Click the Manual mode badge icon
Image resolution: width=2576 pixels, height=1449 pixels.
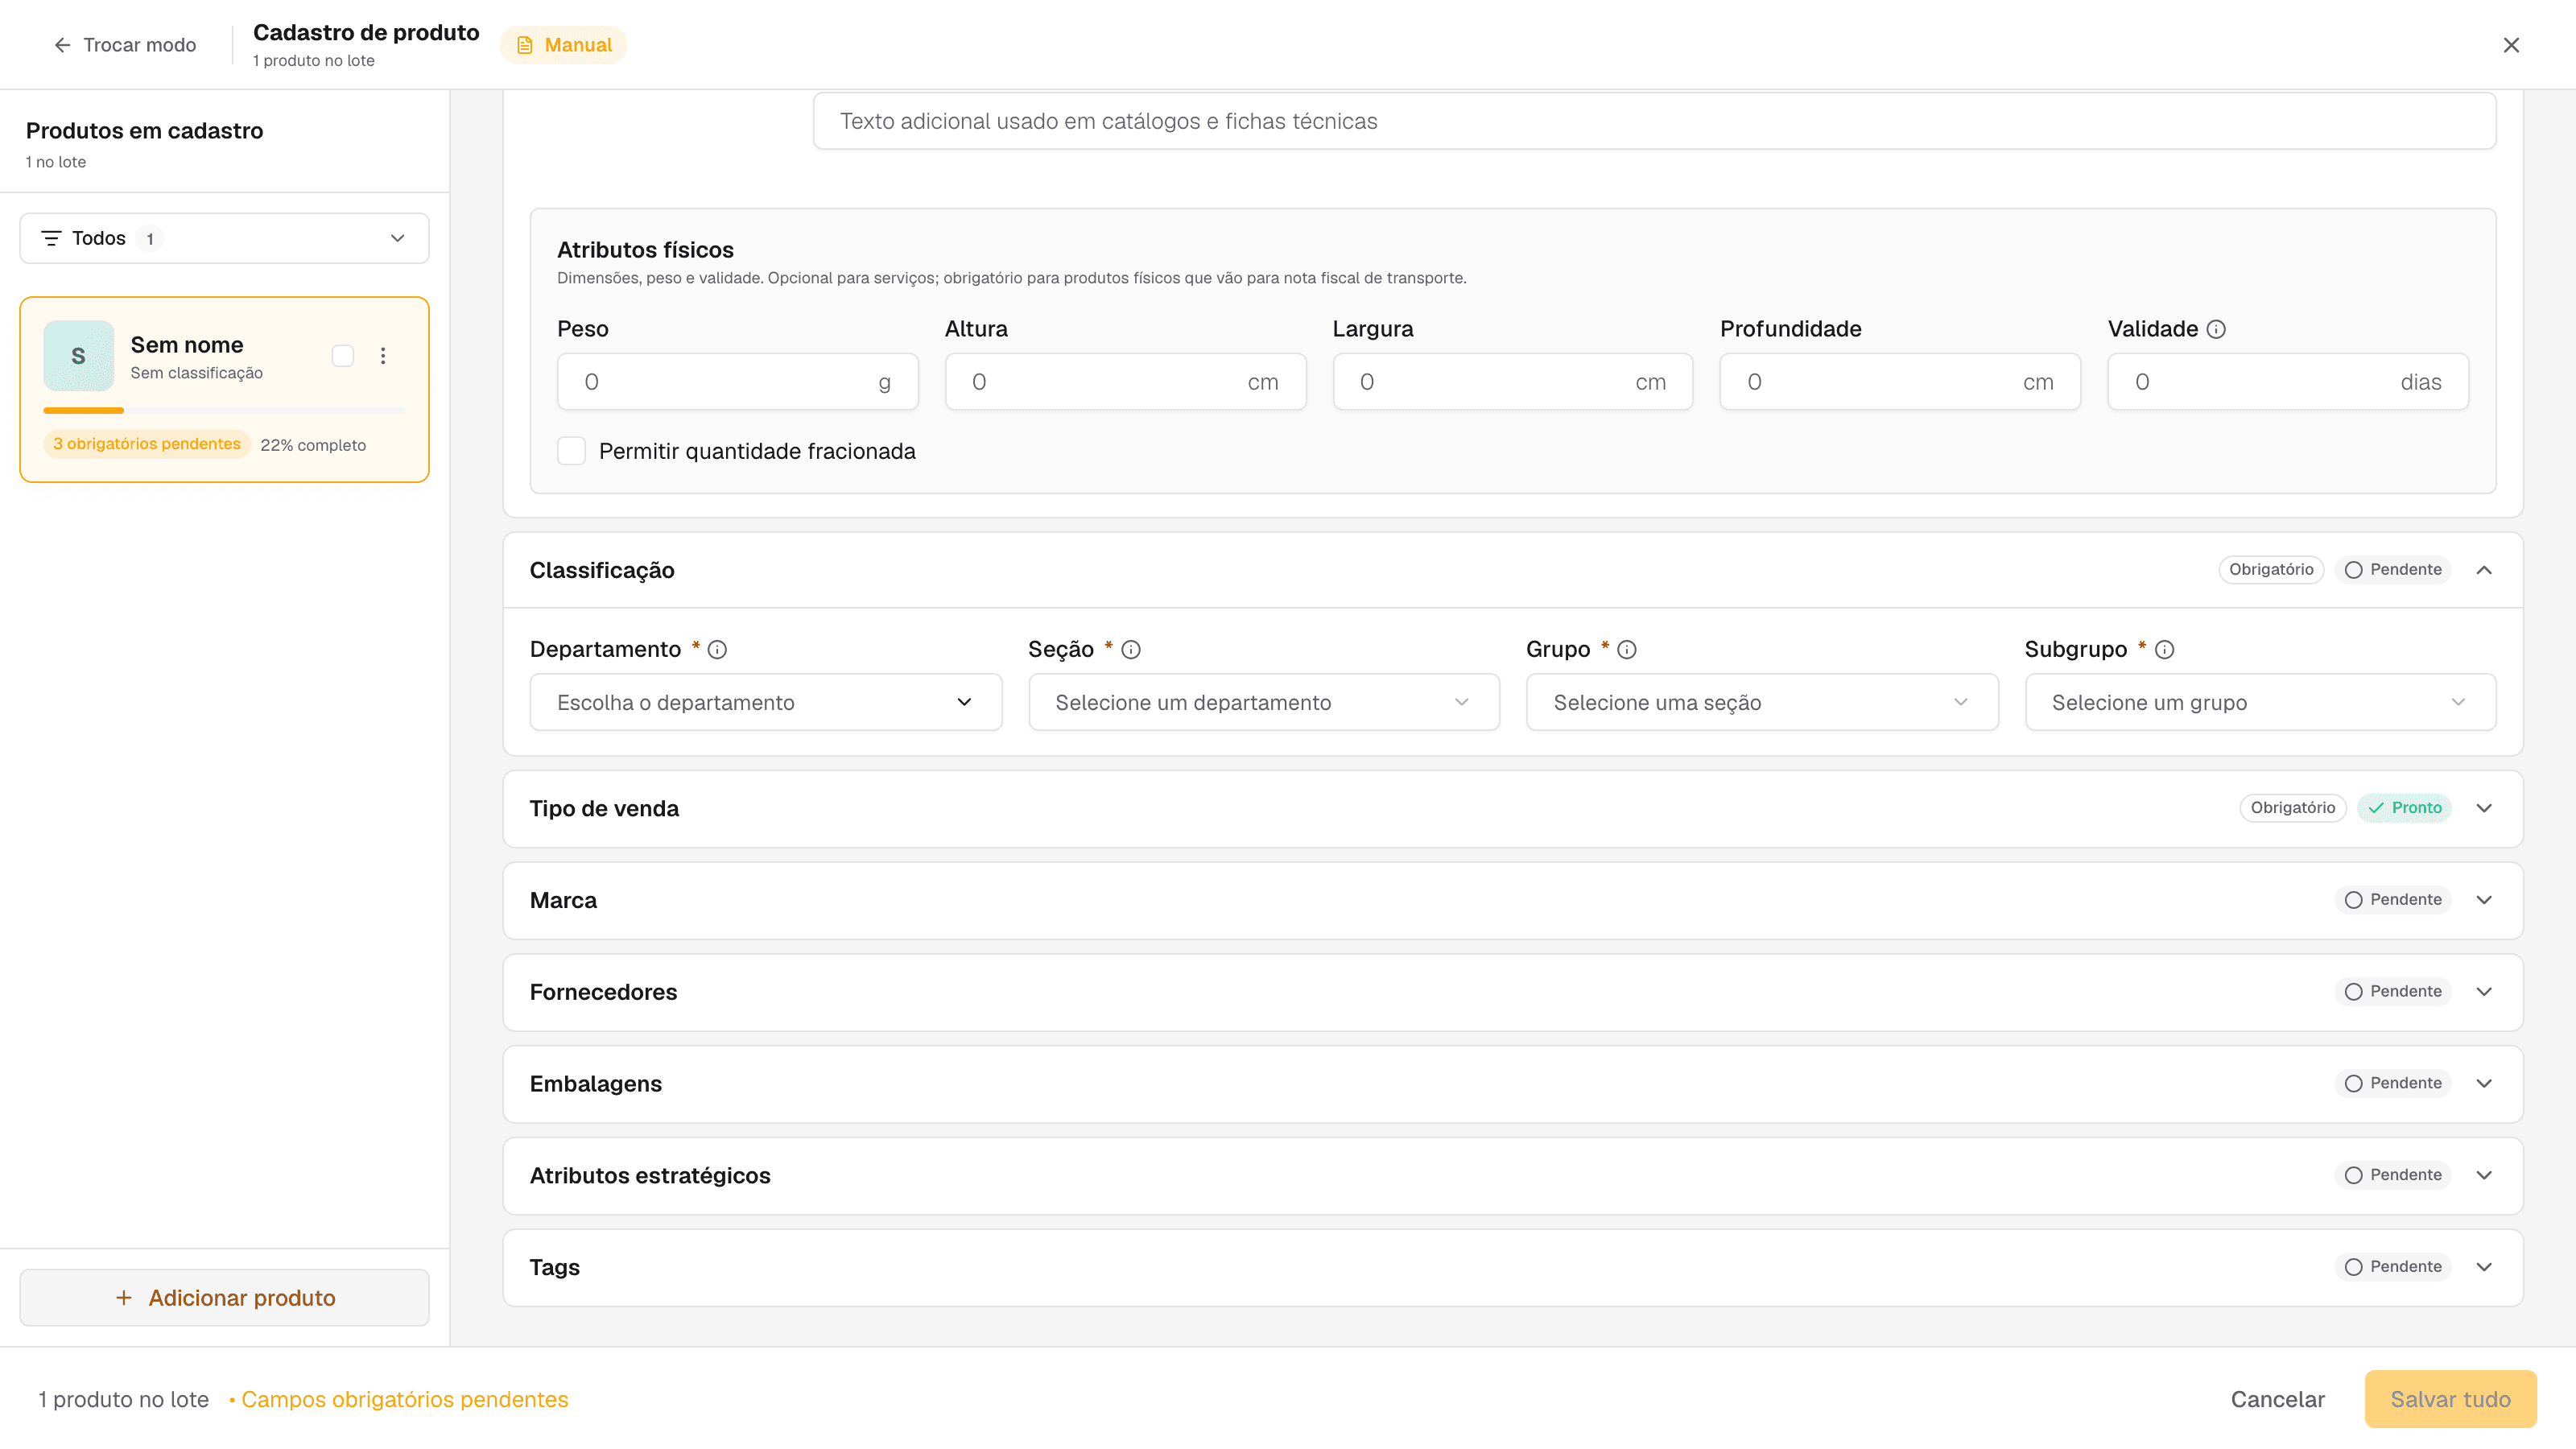(x=525, y=45)
